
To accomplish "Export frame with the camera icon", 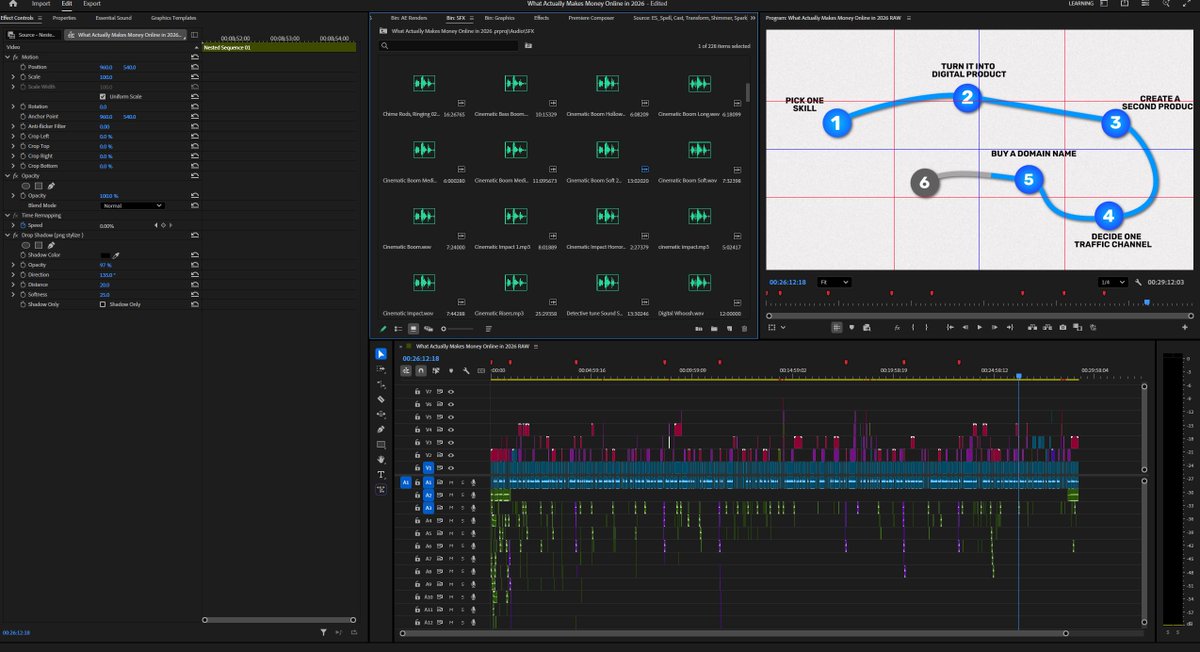I will pyautogui.click(x=1062, y=327).
